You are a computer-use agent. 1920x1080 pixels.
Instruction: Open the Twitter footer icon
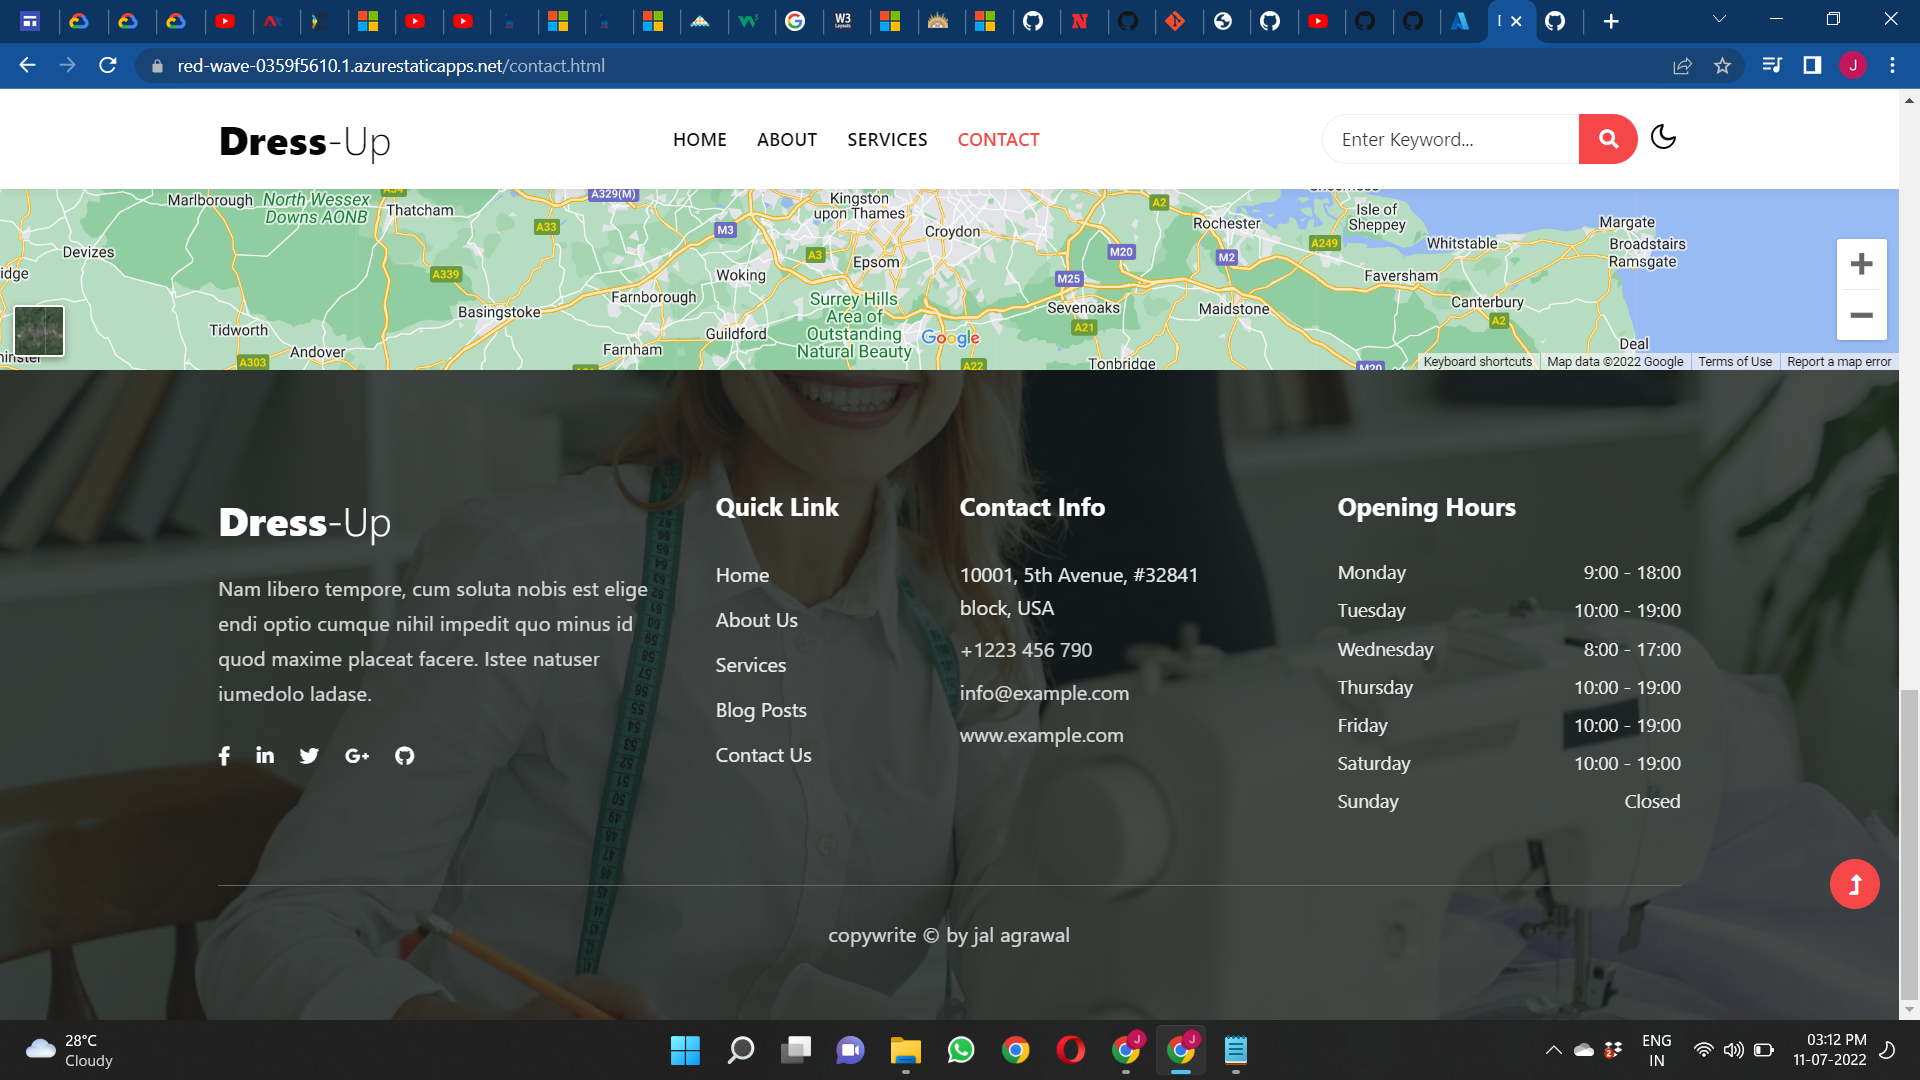tap(309, 756)
